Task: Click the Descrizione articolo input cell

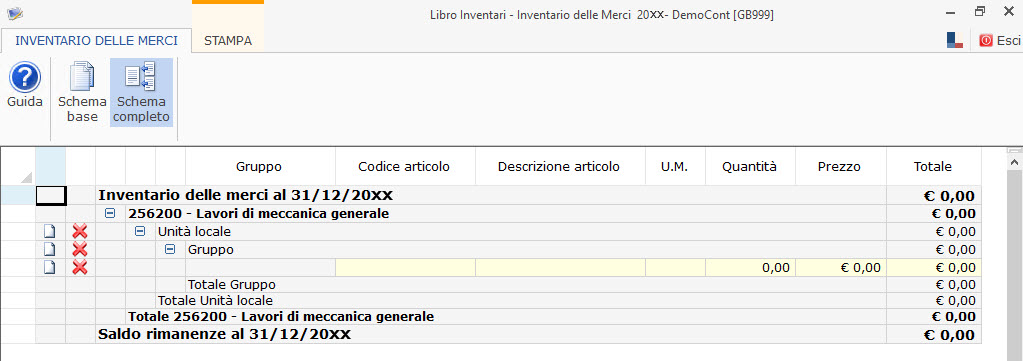Action: click(x=560, y=268)
